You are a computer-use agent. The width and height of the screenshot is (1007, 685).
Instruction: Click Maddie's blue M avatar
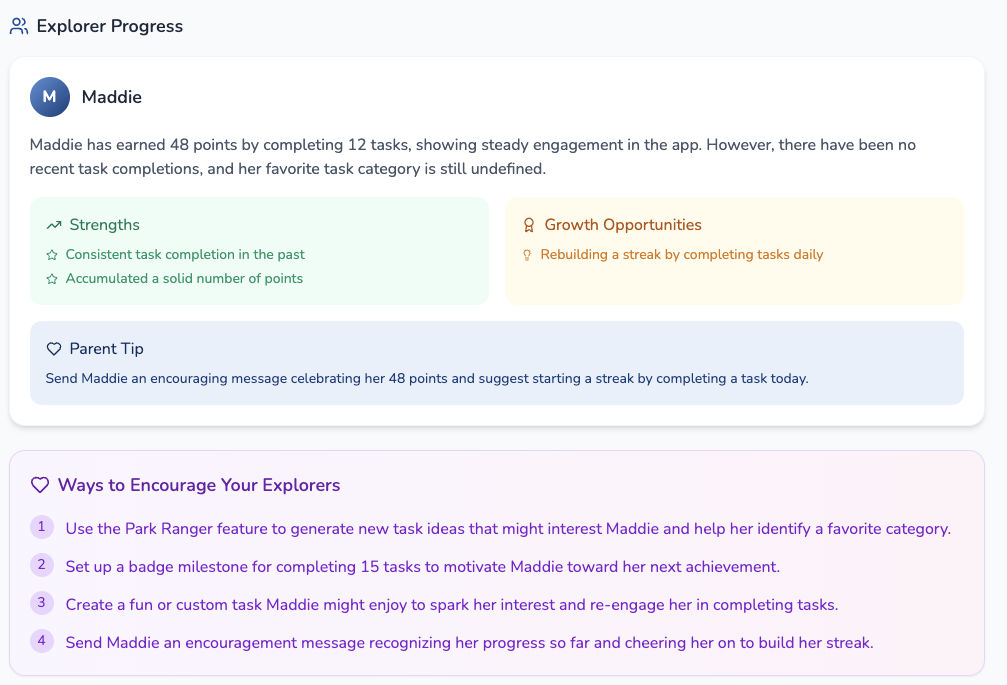click(50, 97)
